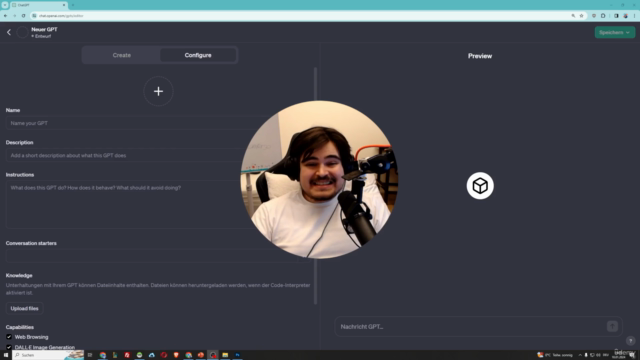Show hidden system tray icons
640x360 pixels.
[x=580, y=355]
